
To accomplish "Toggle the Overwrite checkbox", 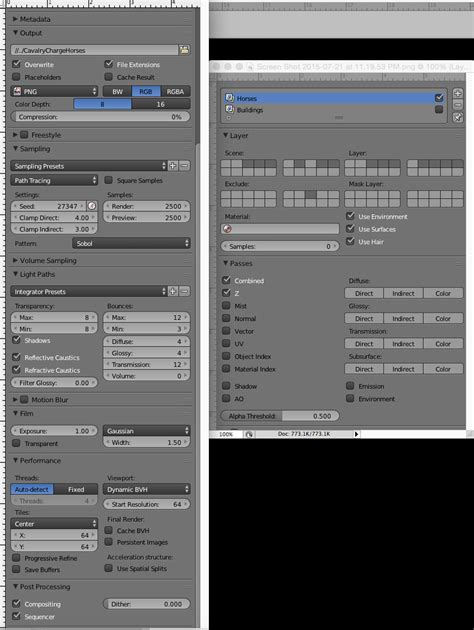I will point(16,64).
